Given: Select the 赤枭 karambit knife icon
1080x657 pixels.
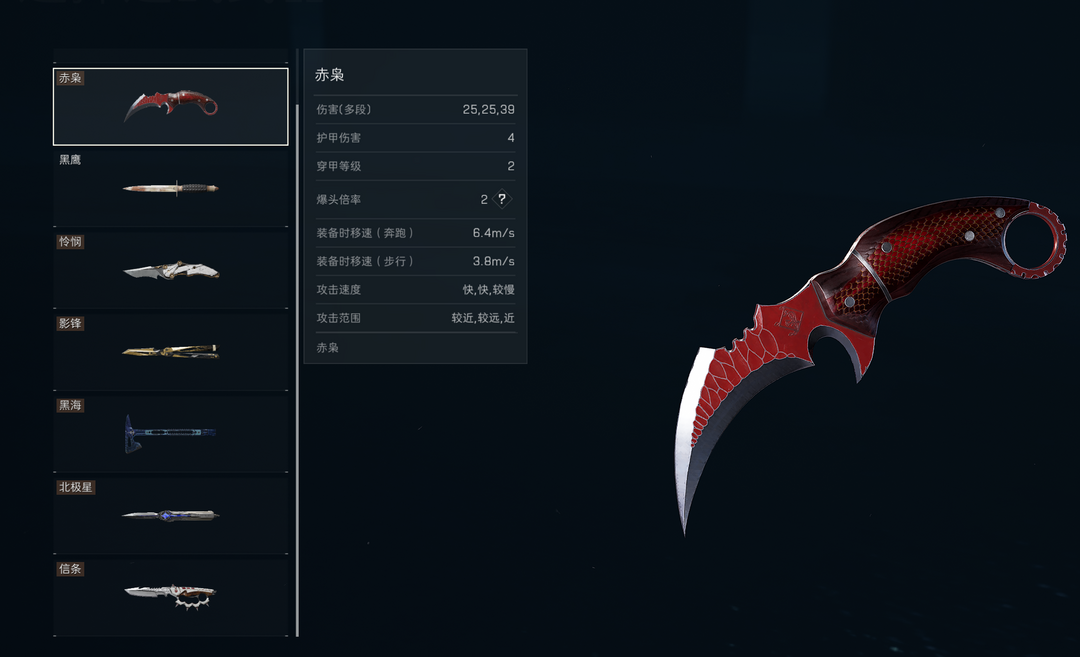Looking at the screenshot, I should [171, 105].
